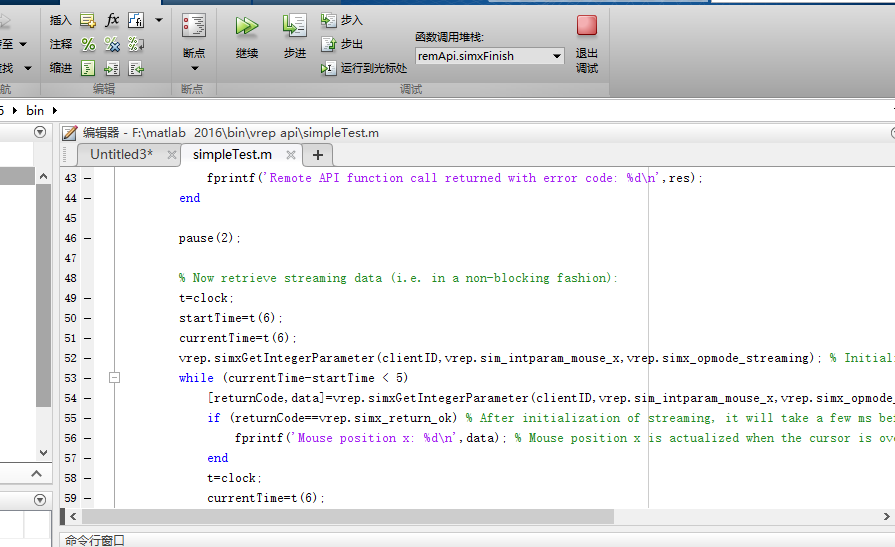Close the simpleTest.m tab

(291, 155)
